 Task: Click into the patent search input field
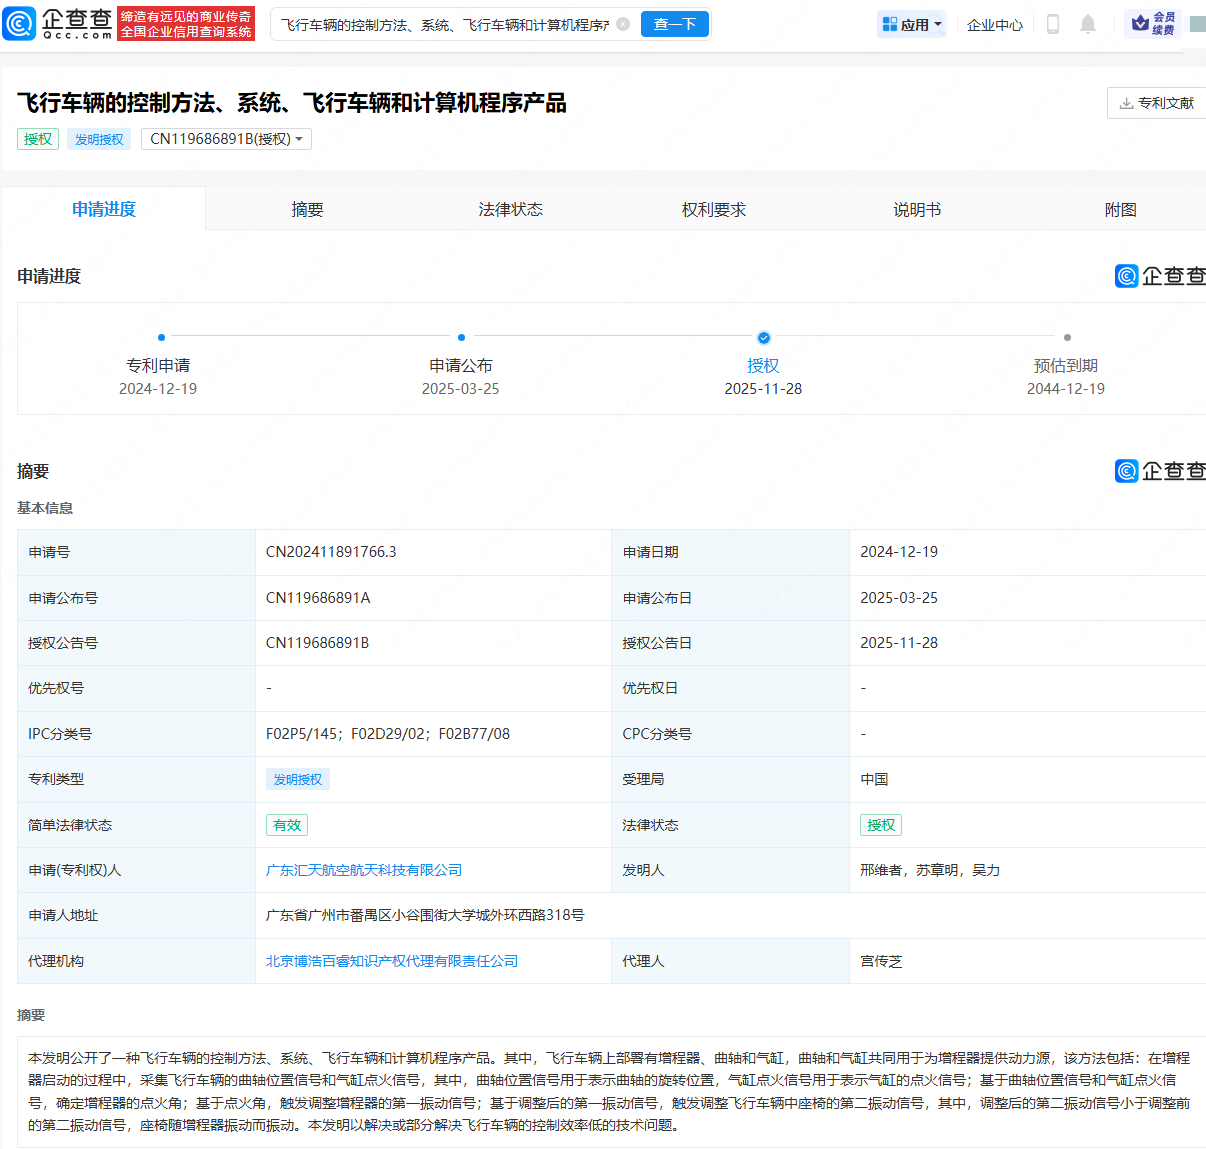[x=444, y=24]
